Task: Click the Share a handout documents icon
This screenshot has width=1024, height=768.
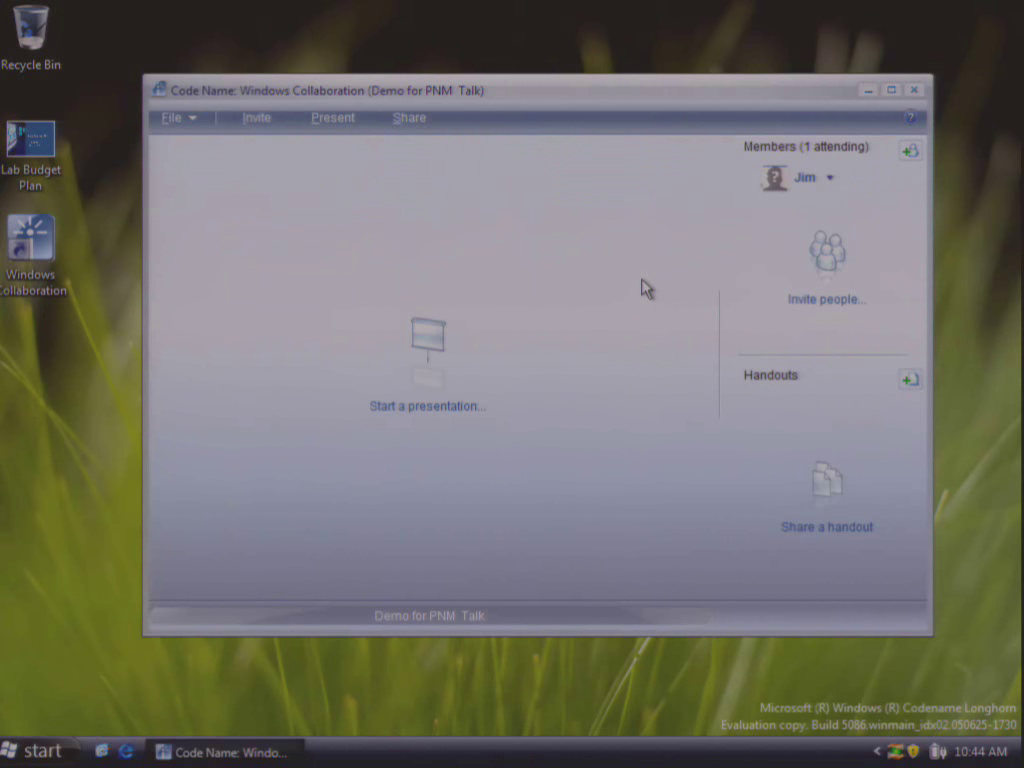Action: point(827,481)
